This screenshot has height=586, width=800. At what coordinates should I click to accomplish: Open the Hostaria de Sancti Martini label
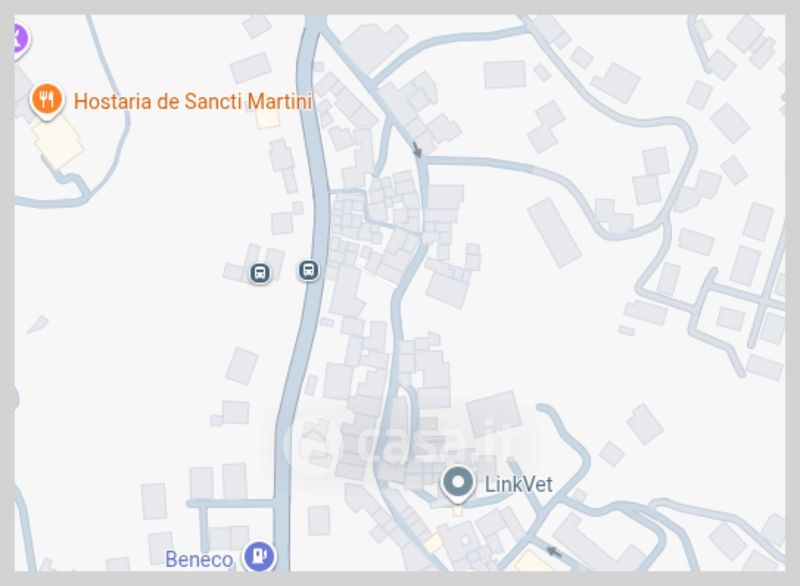click(193, 101)
